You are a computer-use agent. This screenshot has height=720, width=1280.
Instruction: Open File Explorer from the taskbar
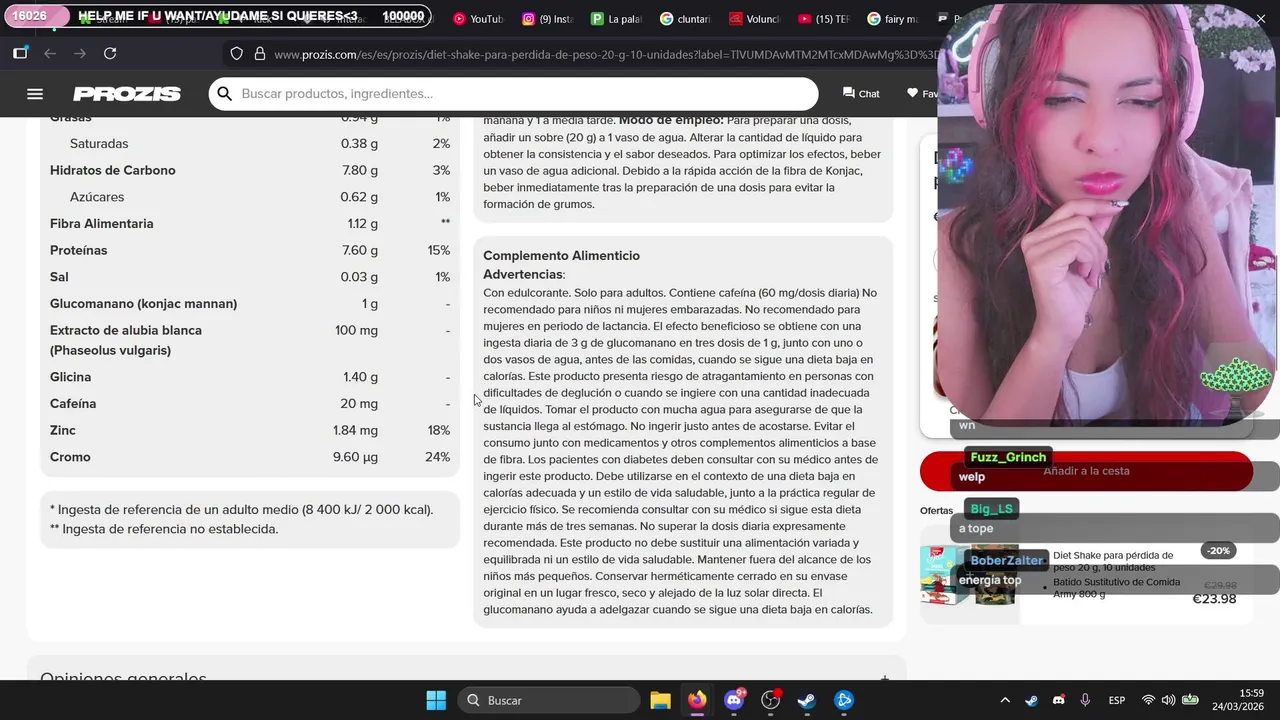660,700
